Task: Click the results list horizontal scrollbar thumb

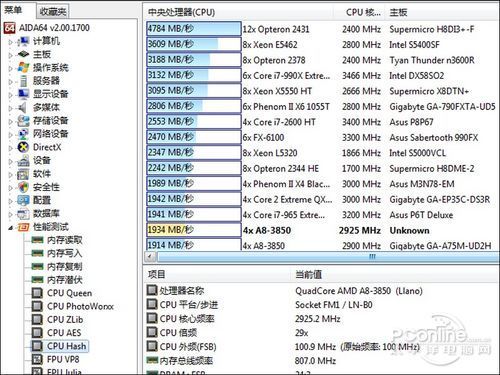Action: click(x=328, y=257)
